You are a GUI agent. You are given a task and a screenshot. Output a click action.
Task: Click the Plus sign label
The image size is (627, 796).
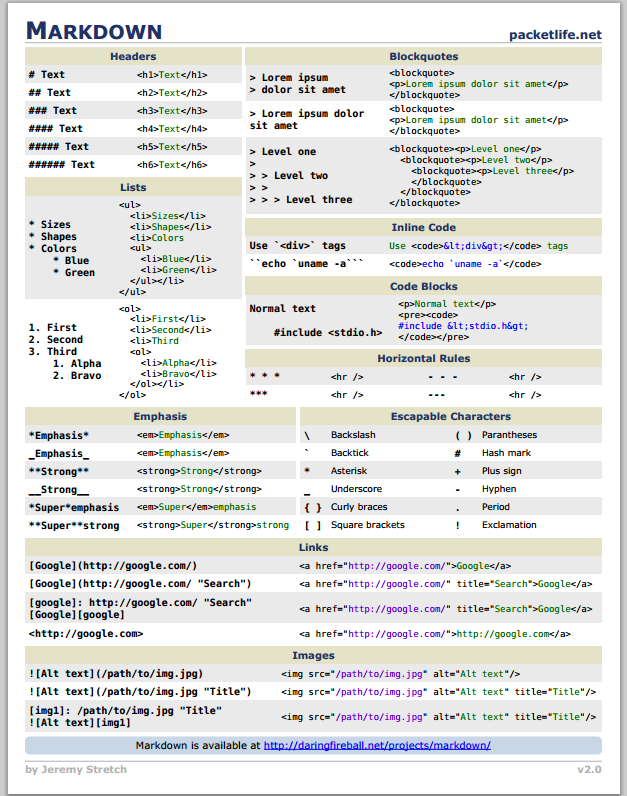(502, 471)
